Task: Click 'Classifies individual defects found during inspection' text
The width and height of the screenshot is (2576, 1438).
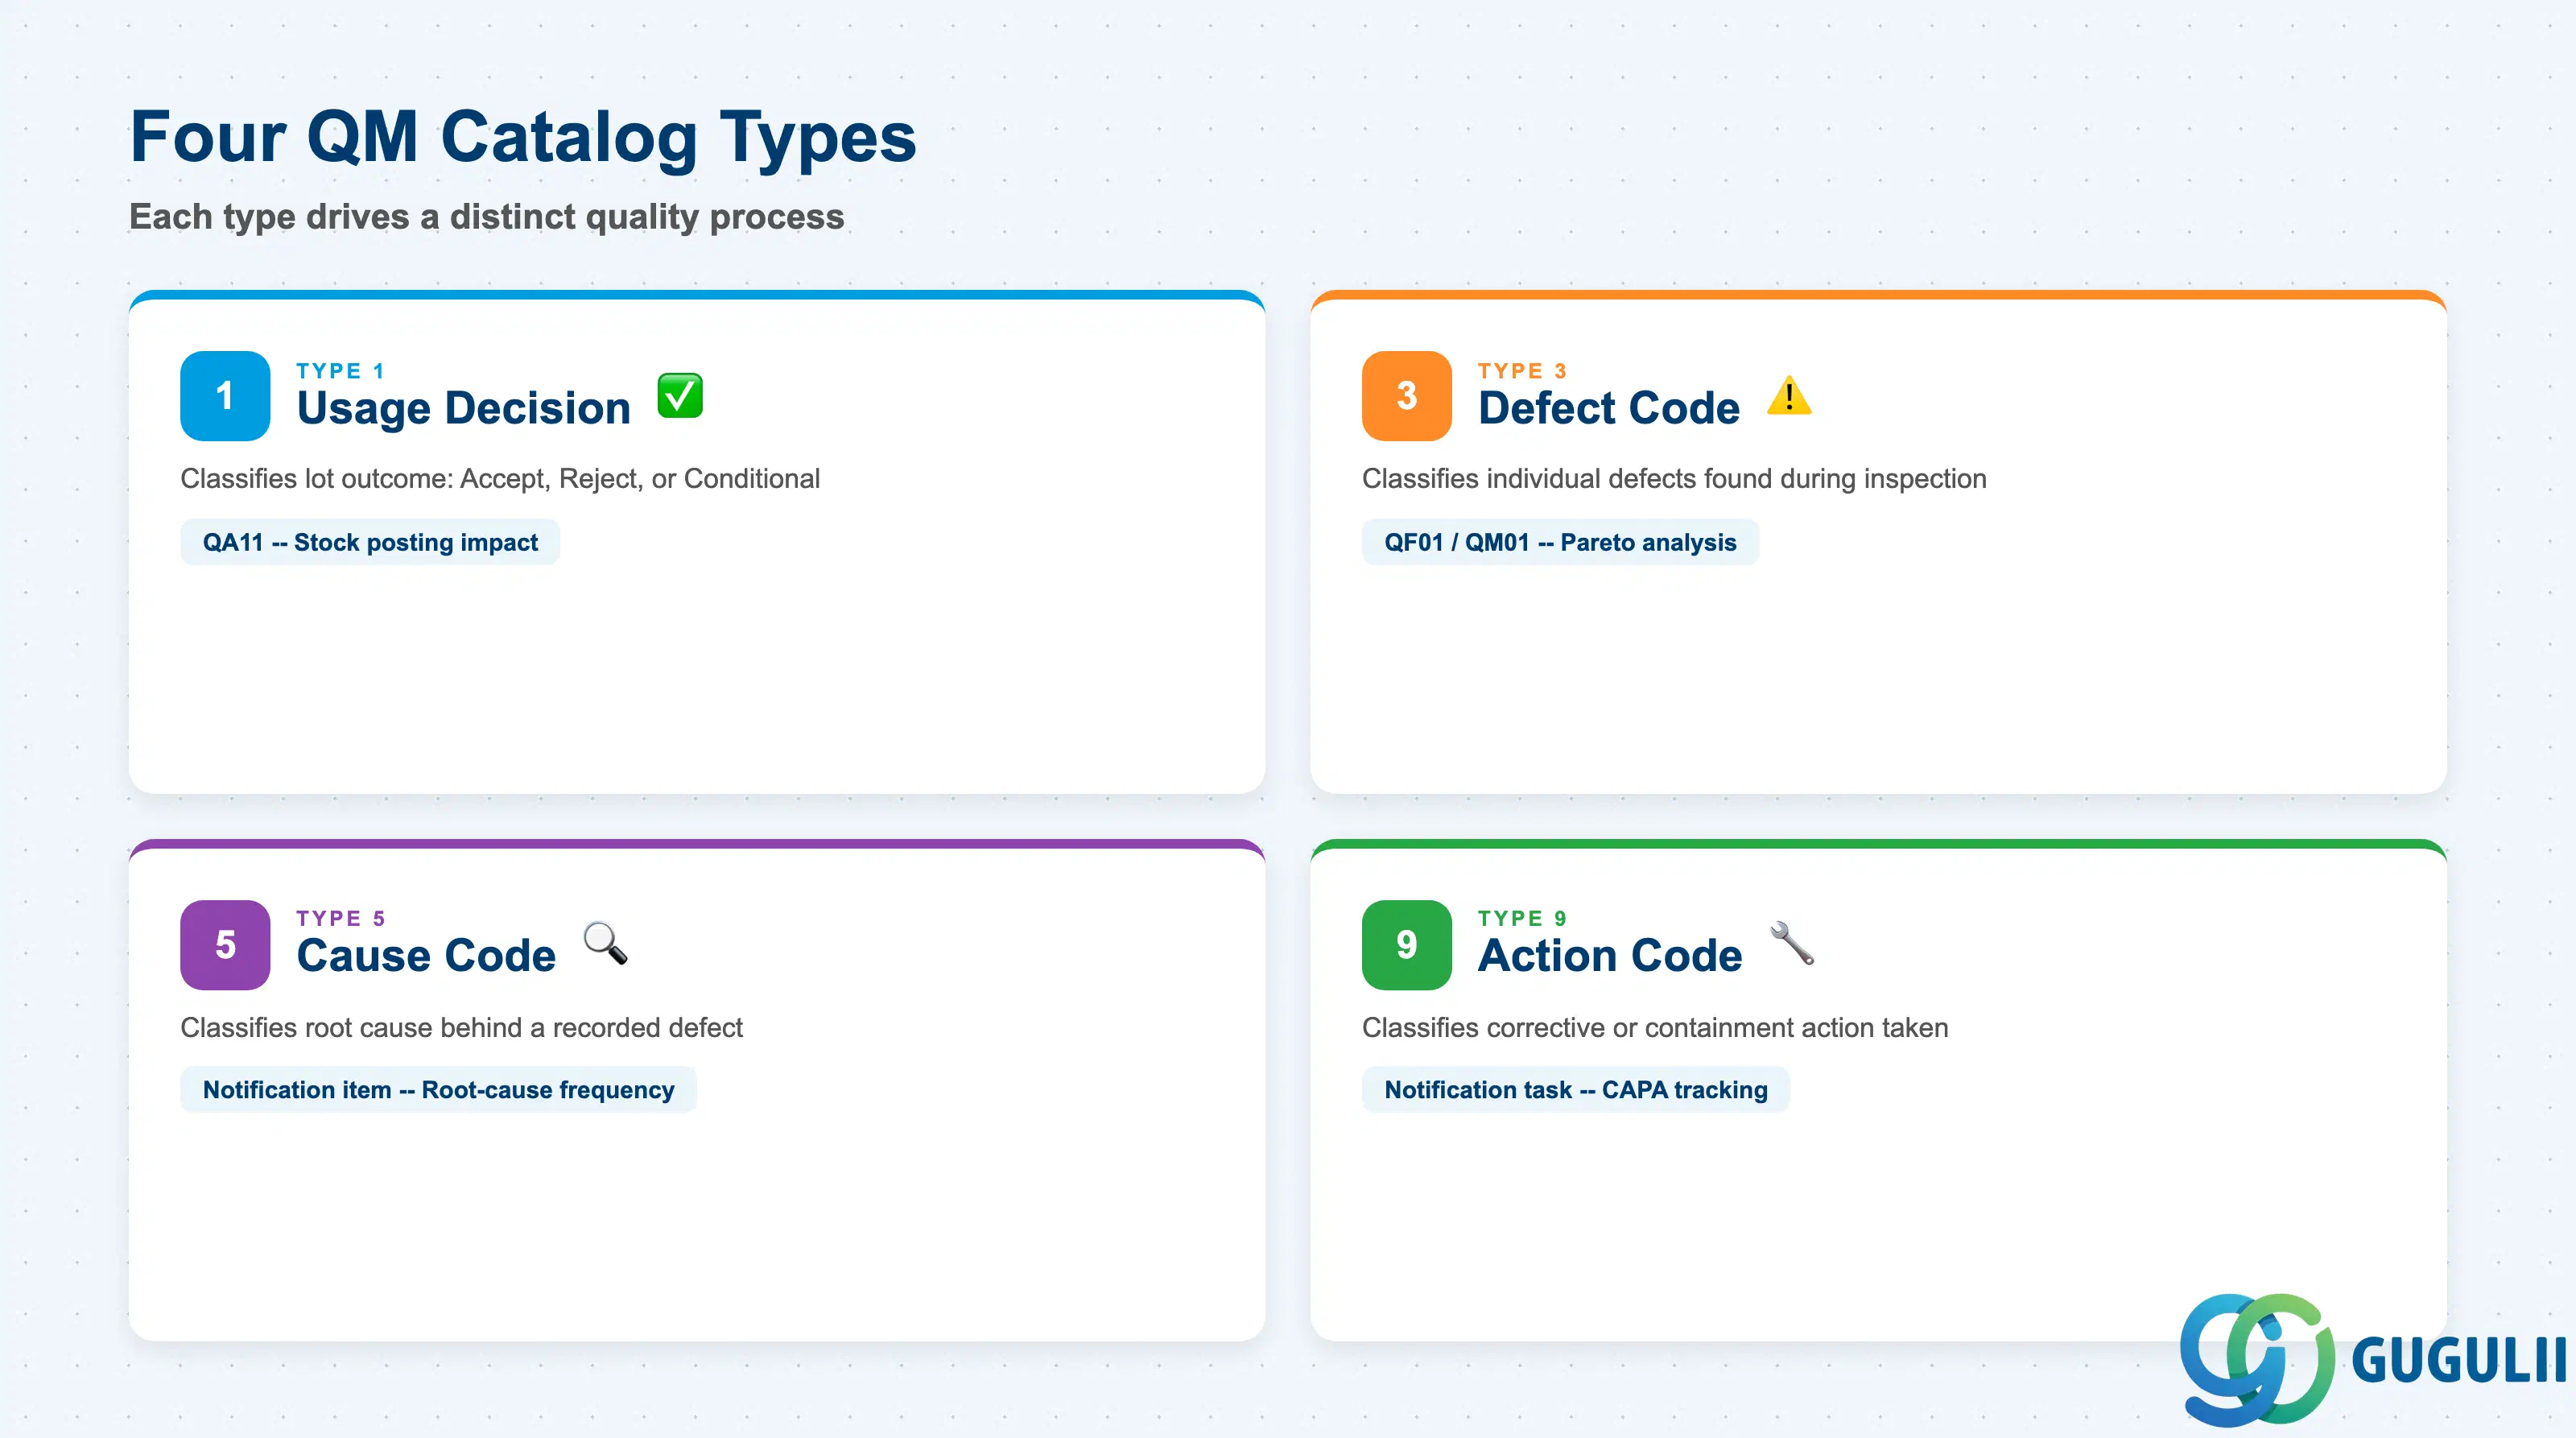Action: (x=1674, y=479)
